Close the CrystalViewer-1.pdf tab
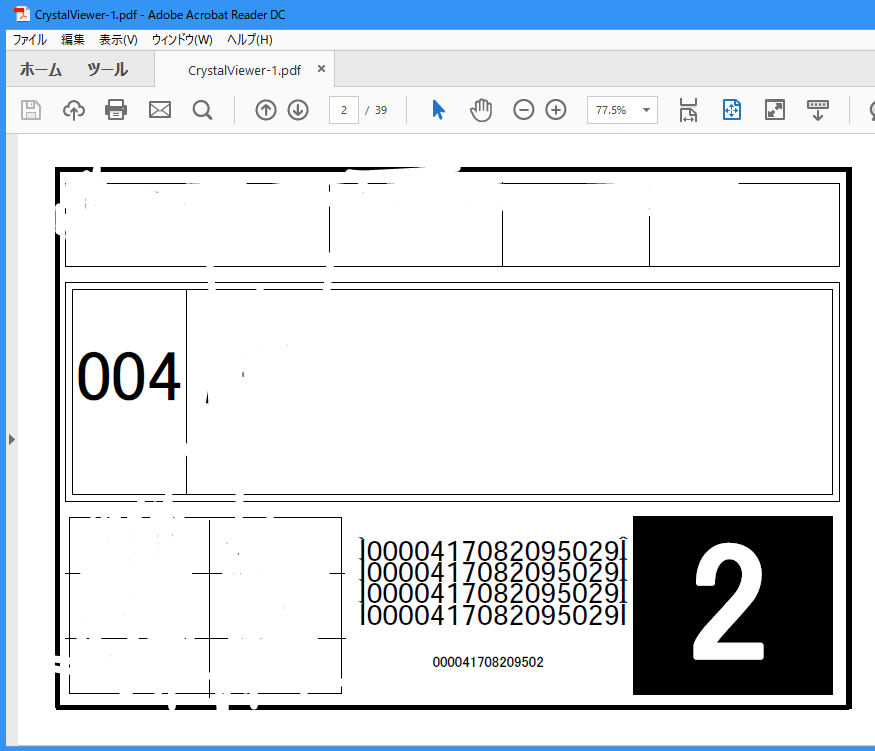This screenshot has width=875, height=751. tap(321, 69)
